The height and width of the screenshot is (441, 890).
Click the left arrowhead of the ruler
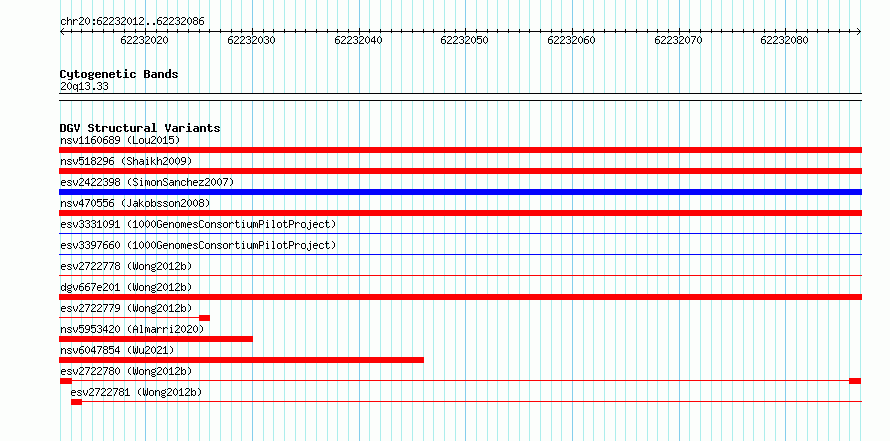click(62, 32)
